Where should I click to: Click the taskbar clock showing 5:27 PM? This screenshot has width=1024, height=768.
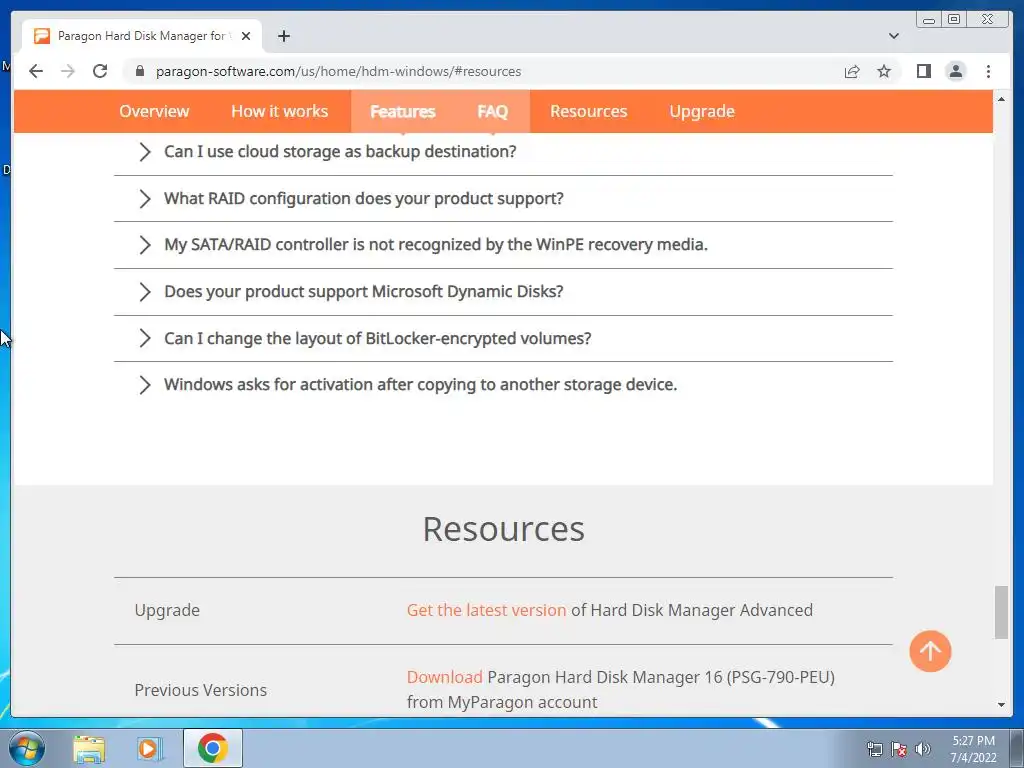[x=973, y=749]
